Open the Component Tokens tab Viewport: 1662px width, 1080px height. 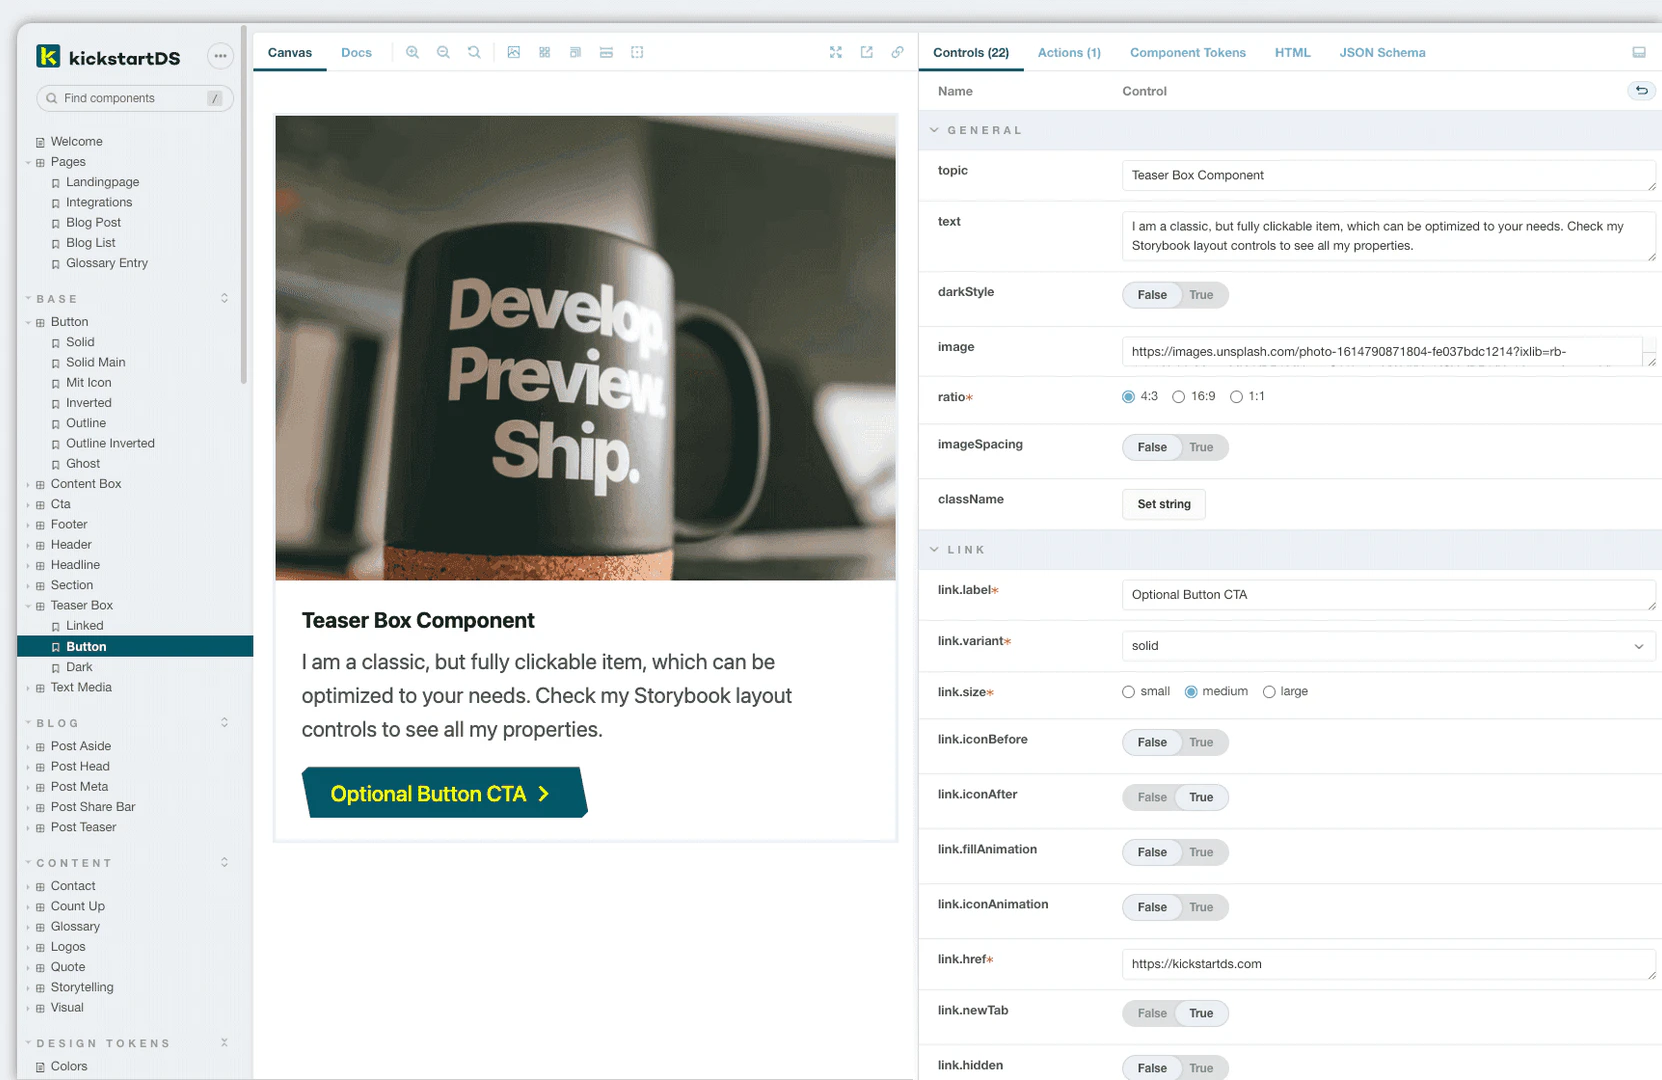coord(1187,53)
